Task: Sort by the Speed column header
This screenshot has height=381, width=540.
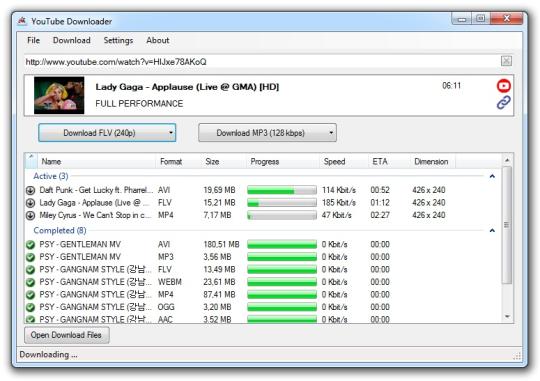Action: tap(343, 161)
